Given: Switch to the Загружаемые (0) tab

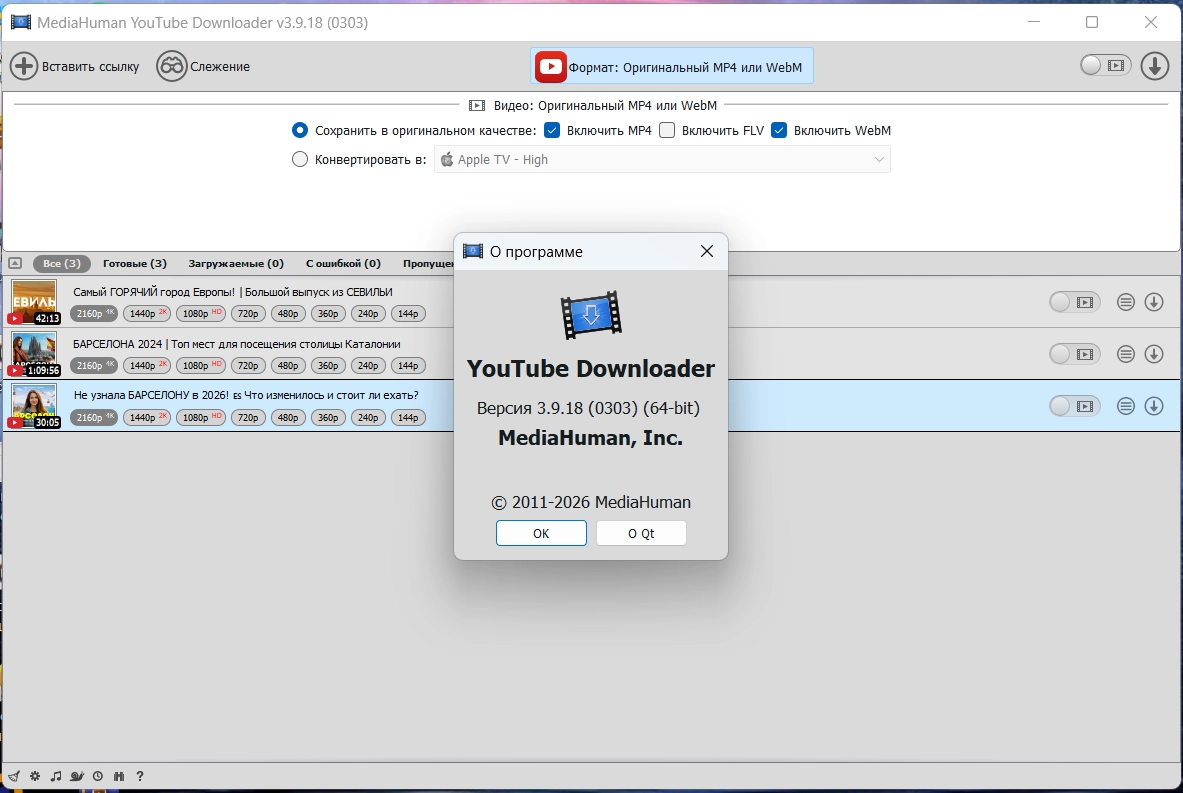Looking at the screenshot, I should 236,263.
